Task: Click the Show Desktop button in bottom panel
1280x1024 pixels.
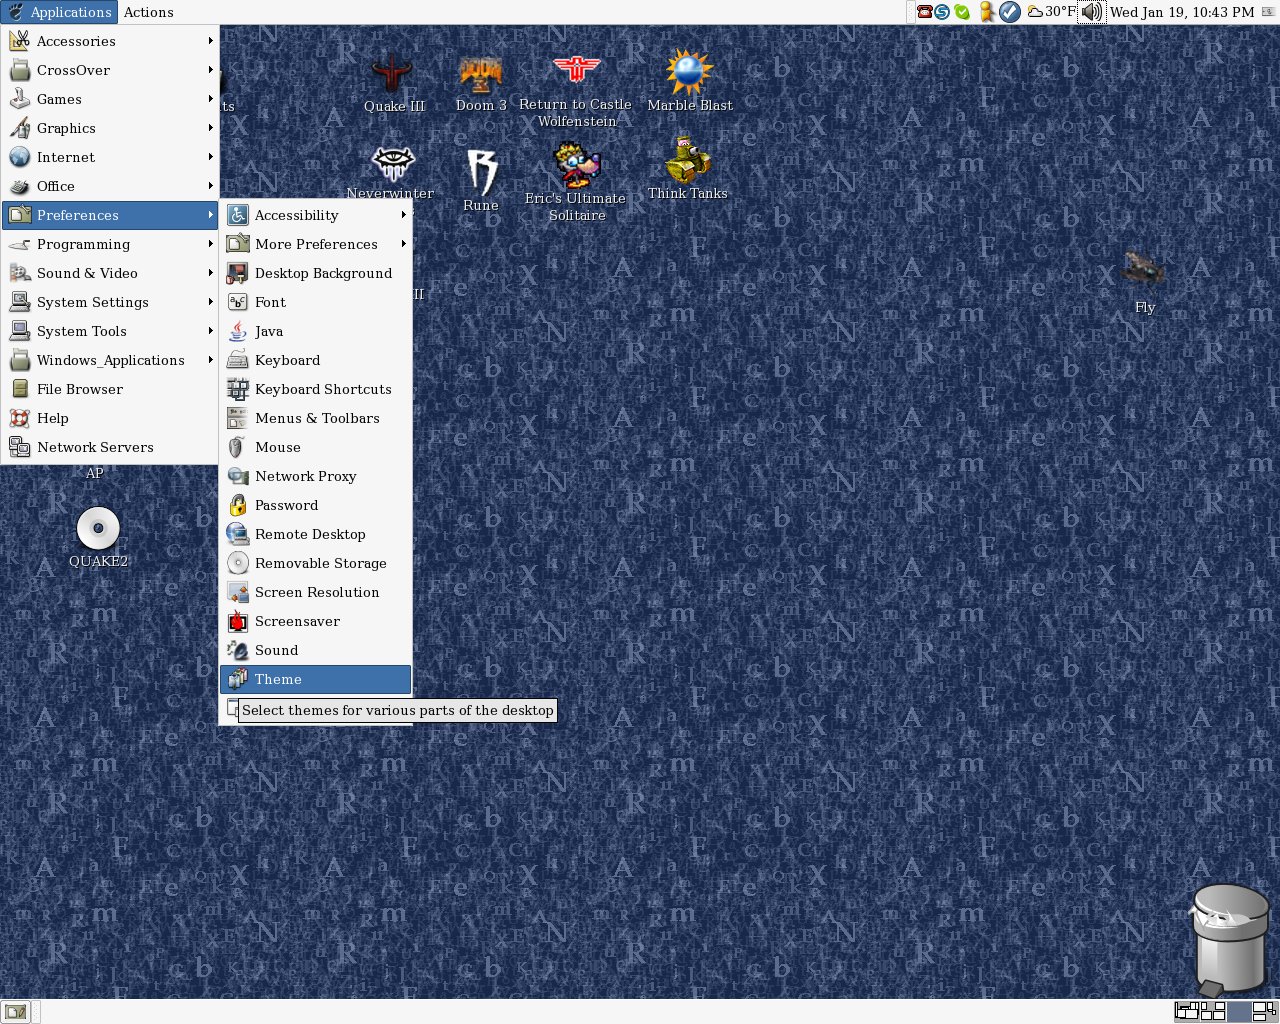Action: pyautogui.click(x=15, y=1011)
